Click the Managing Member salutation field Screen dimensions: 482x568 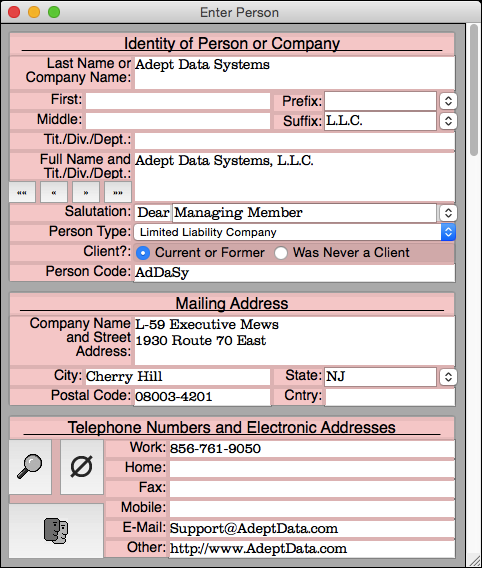click(x=305, y=213)
